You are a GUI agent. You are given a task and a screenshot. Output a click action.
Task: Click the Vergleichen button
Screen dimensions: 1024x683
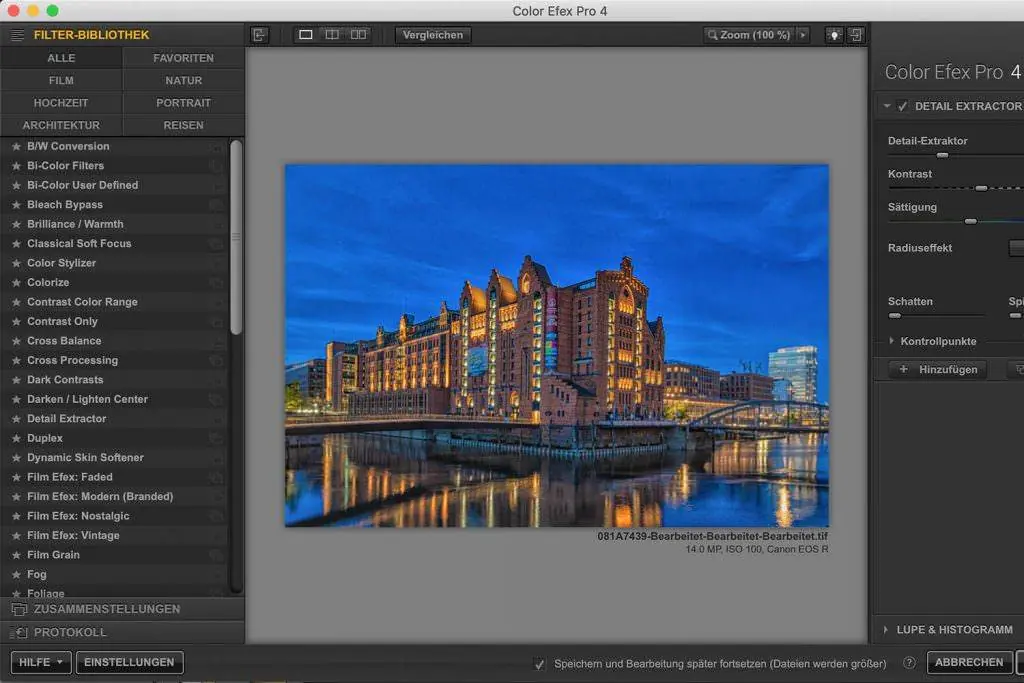click(x=433, y=35)
